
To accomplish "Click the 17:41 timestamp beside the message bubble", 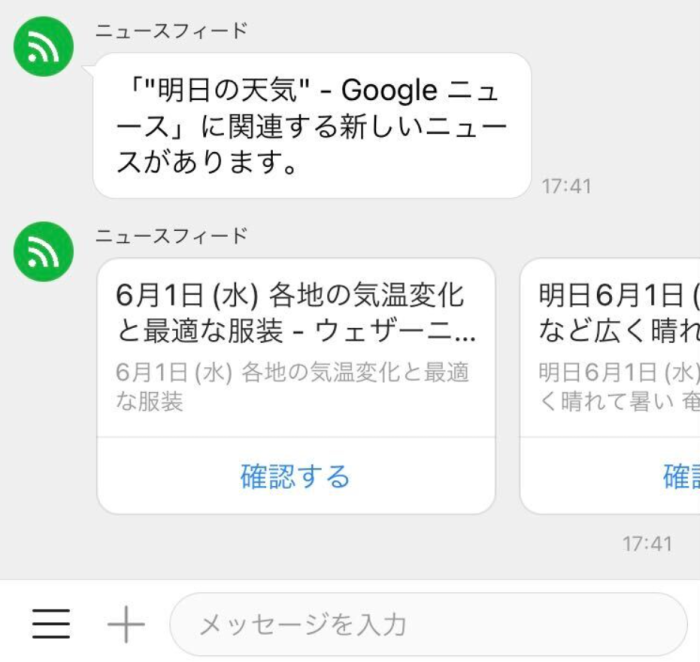I will (x=566, y=187).
